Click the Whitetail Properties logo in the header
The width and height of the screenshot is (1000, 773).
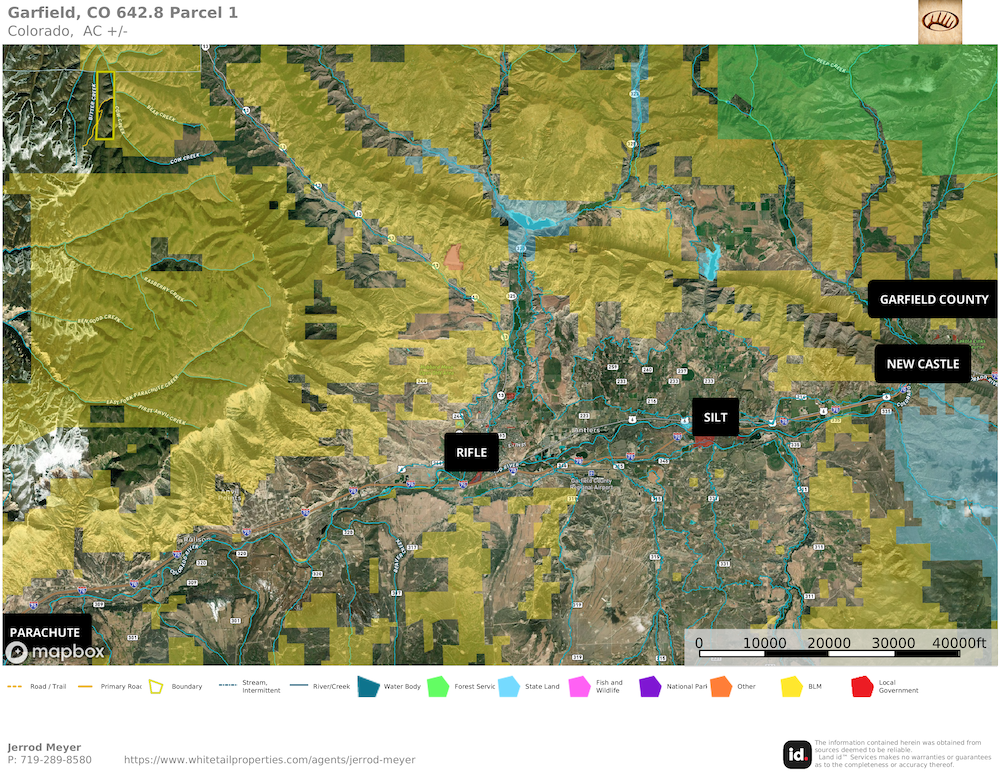click(939, 22)
